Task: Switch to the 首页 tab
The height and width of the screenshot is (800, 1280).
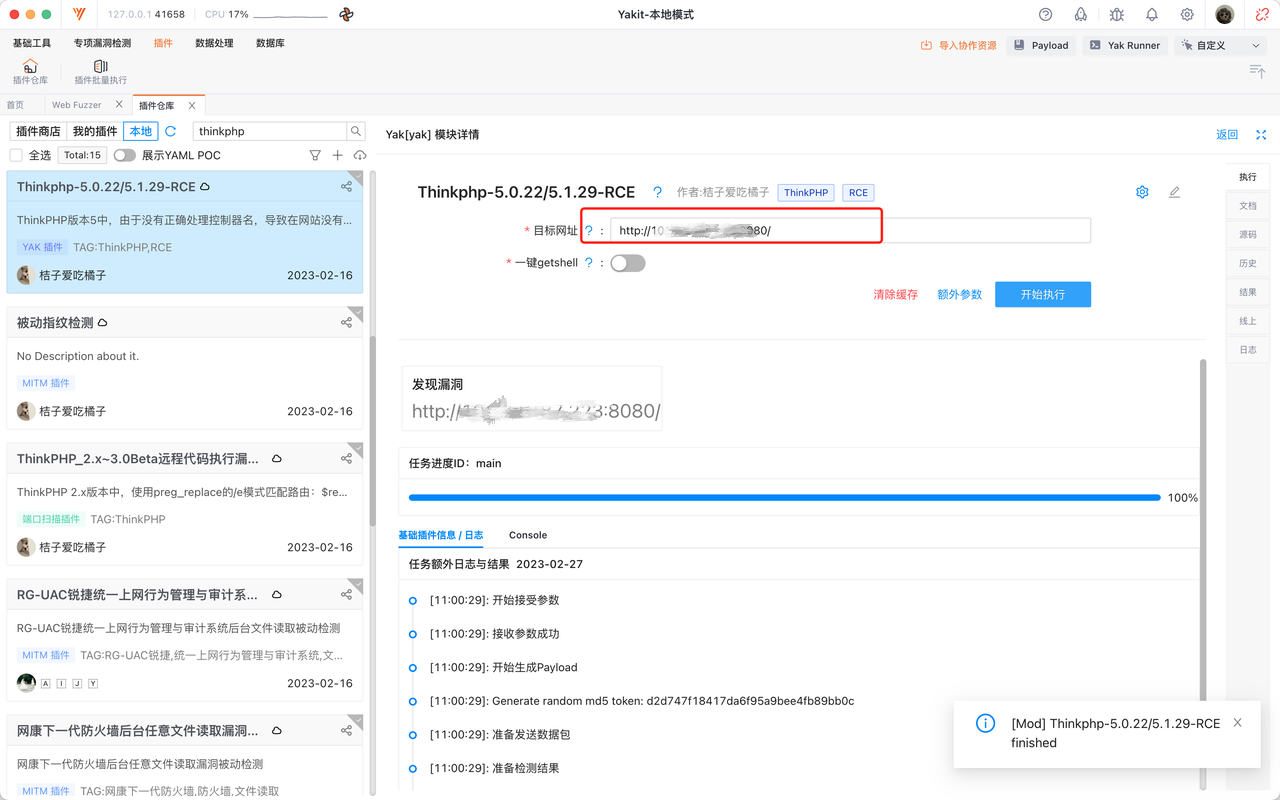Action: click(x=15, y=105)
